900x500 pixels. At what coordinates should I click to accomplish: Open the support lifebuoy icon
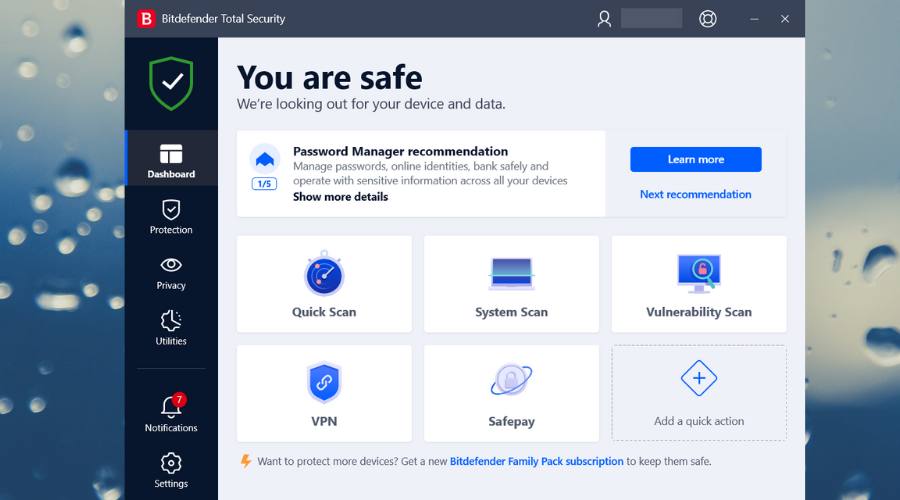(x=708, y=19)
